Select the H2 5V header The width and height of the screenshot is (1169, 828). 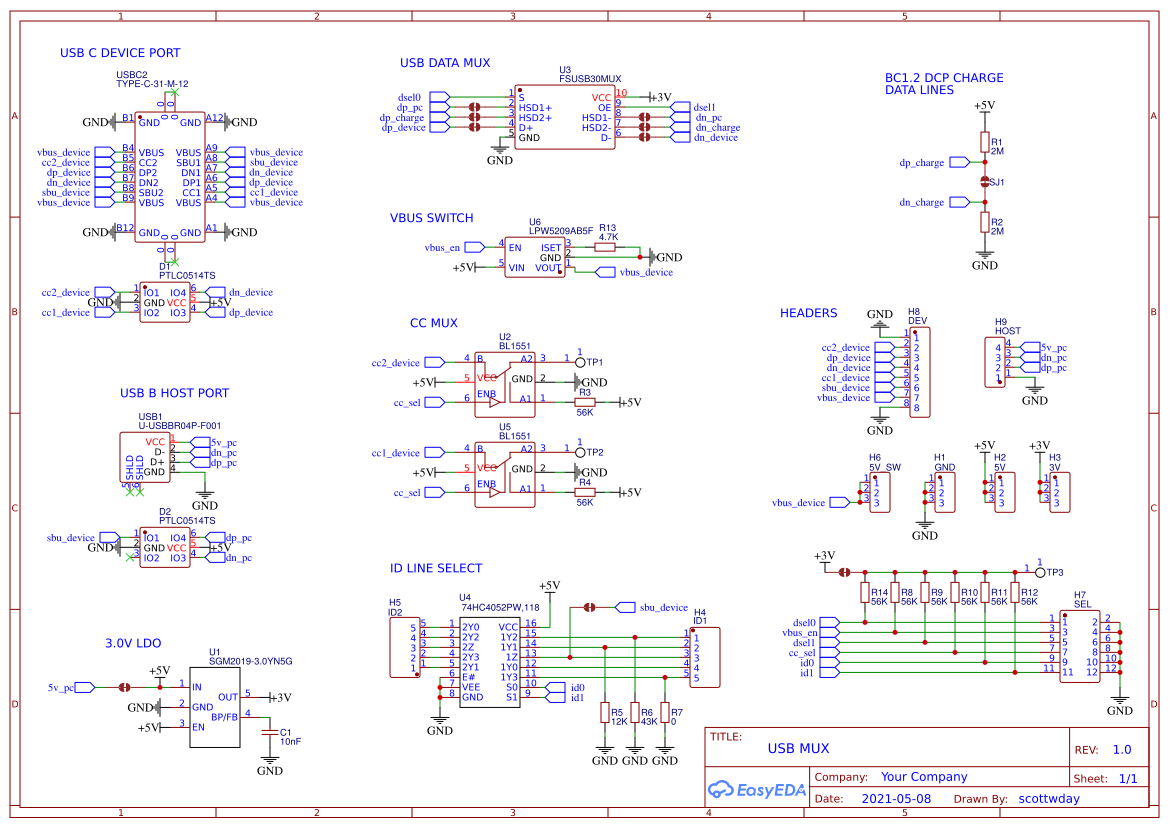(x=1005, y=493)
